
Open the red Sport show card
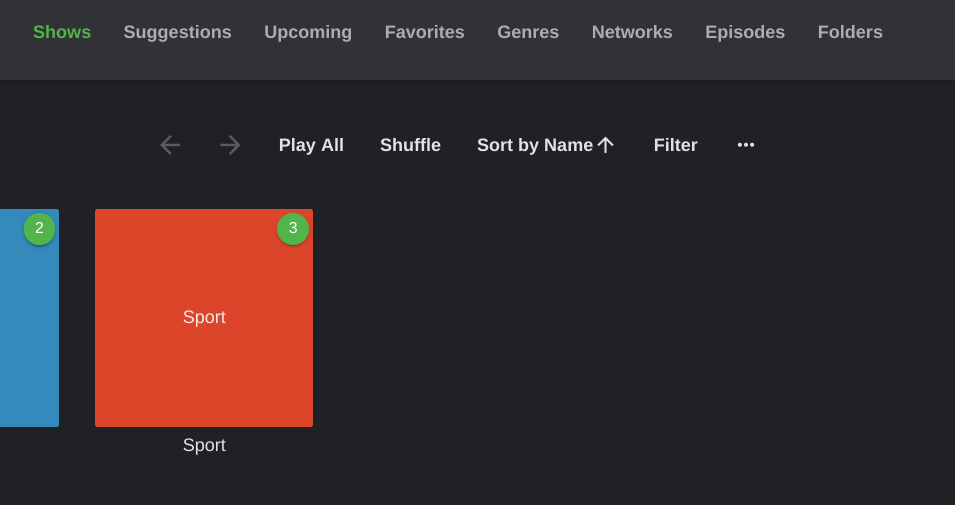click(x=204, y=318)
